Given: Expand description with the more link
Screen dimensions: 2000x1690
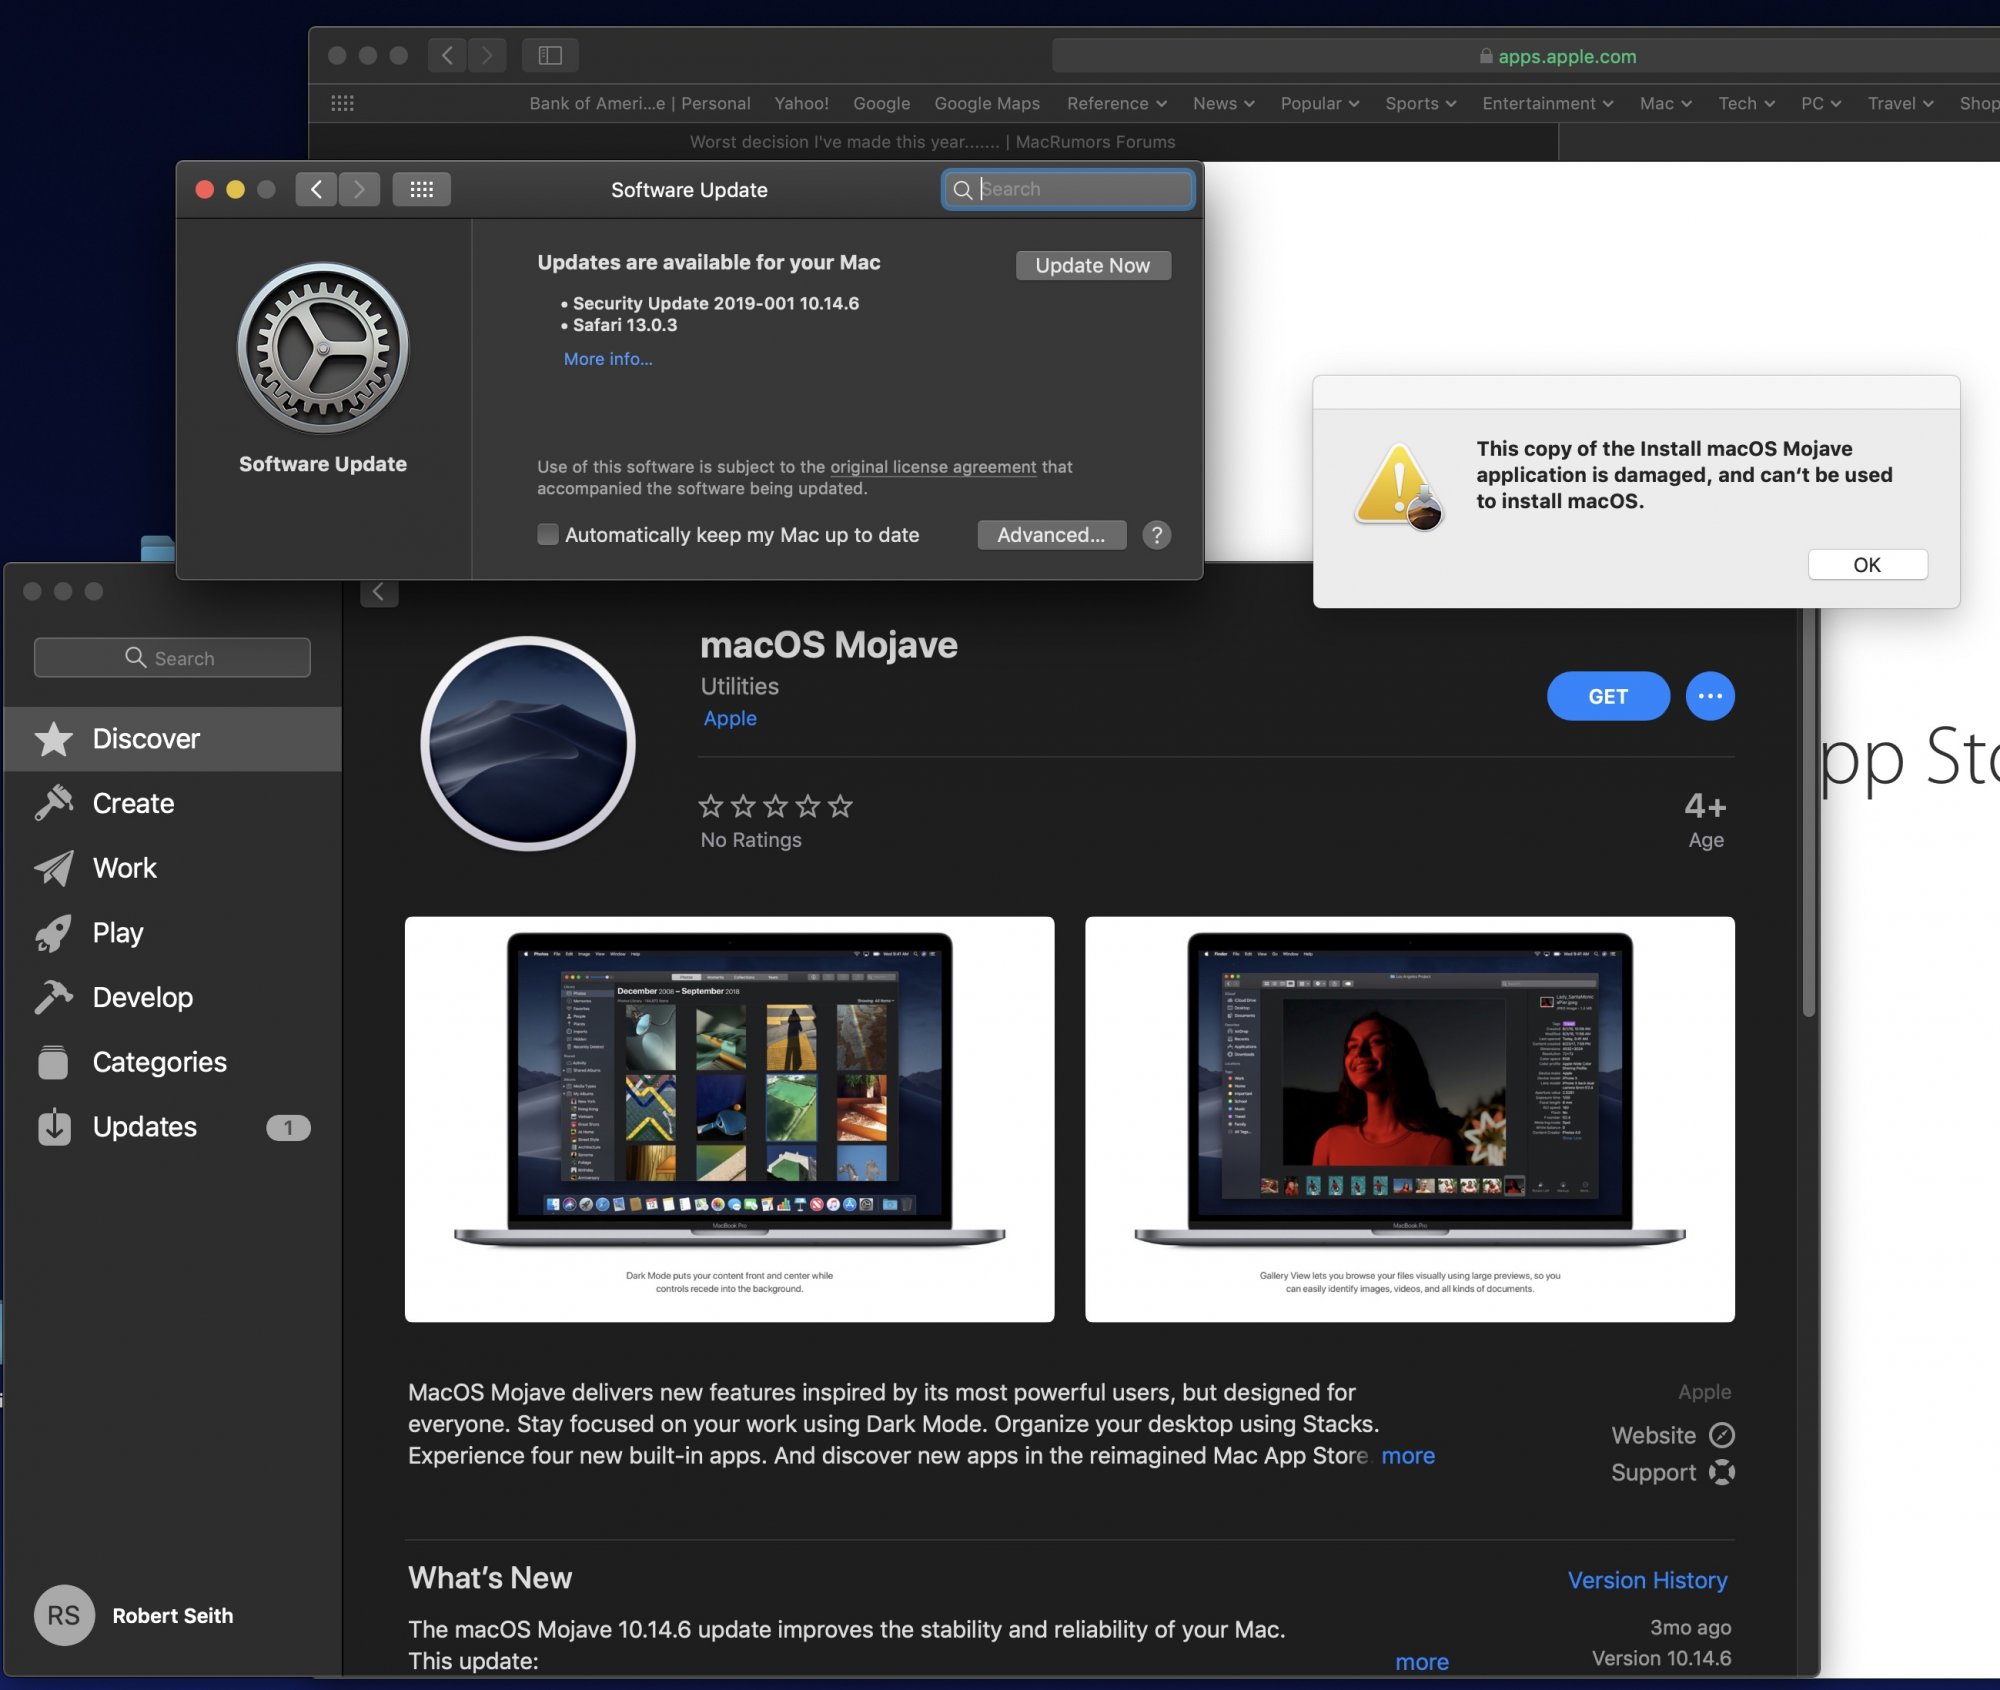Looking at the screenshot, I should click(x=1408, y=1455).
